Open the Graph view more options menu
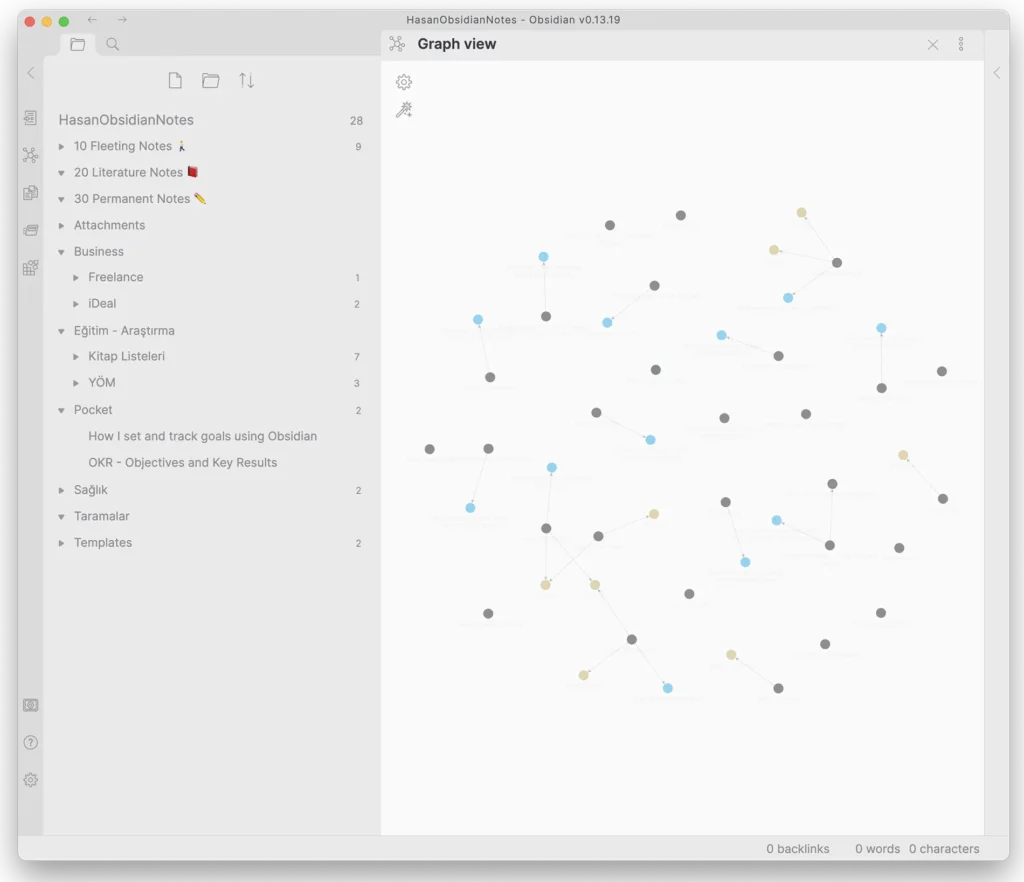Screen dimensions: 1024x882 tap(961, 44)
